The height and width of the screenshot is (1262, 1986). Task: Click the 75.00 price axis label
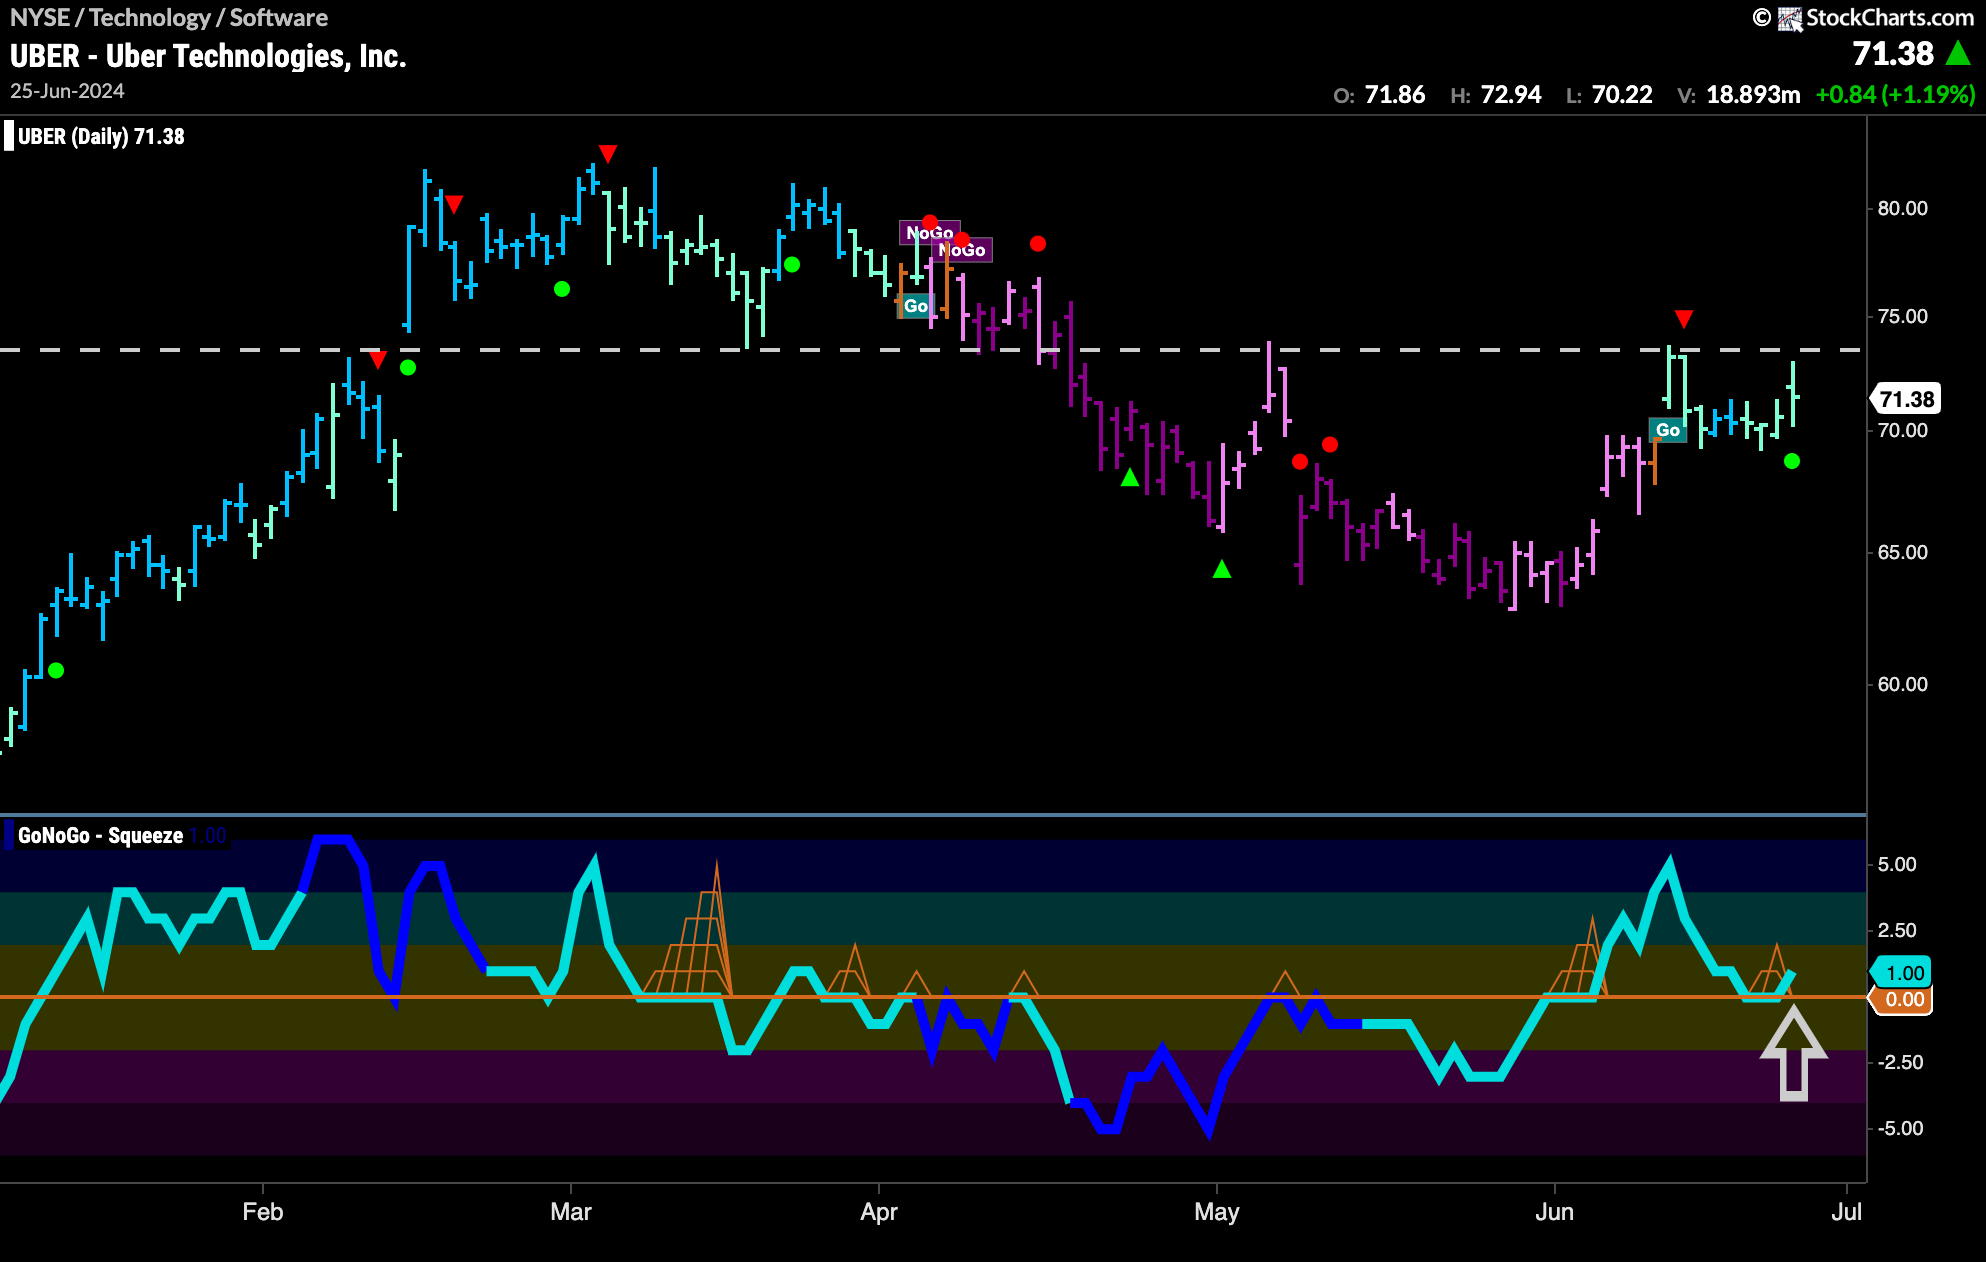1902,317
